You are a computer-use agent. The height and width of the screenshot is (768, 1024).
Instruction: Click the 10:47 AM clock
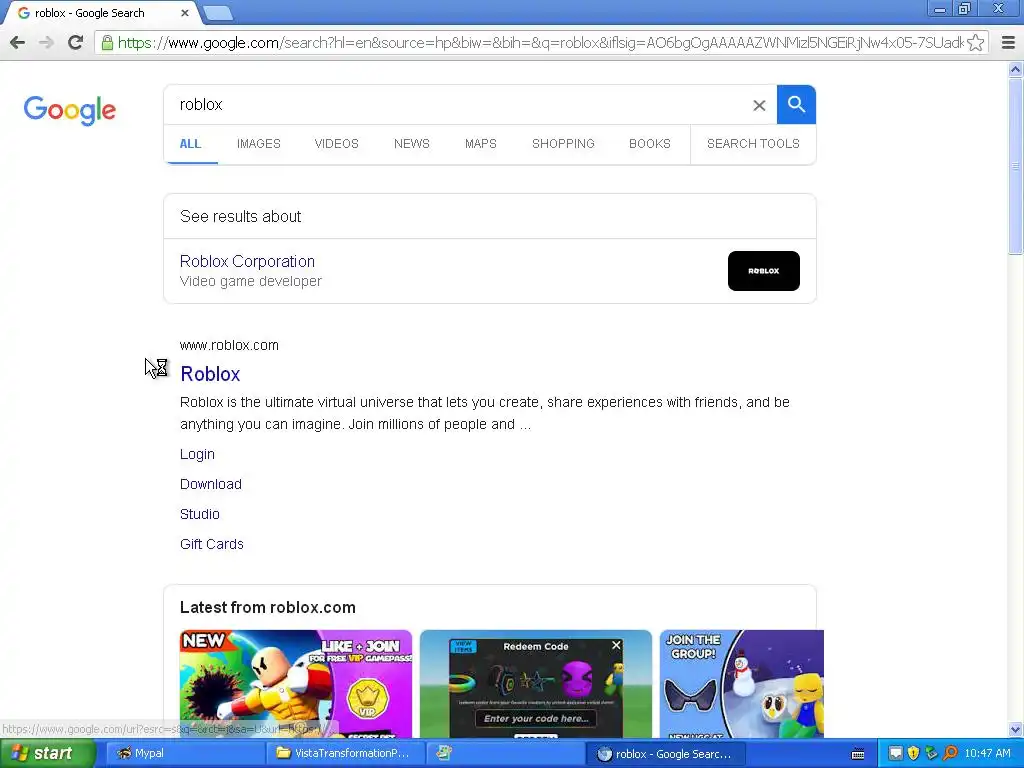(987, 753)
